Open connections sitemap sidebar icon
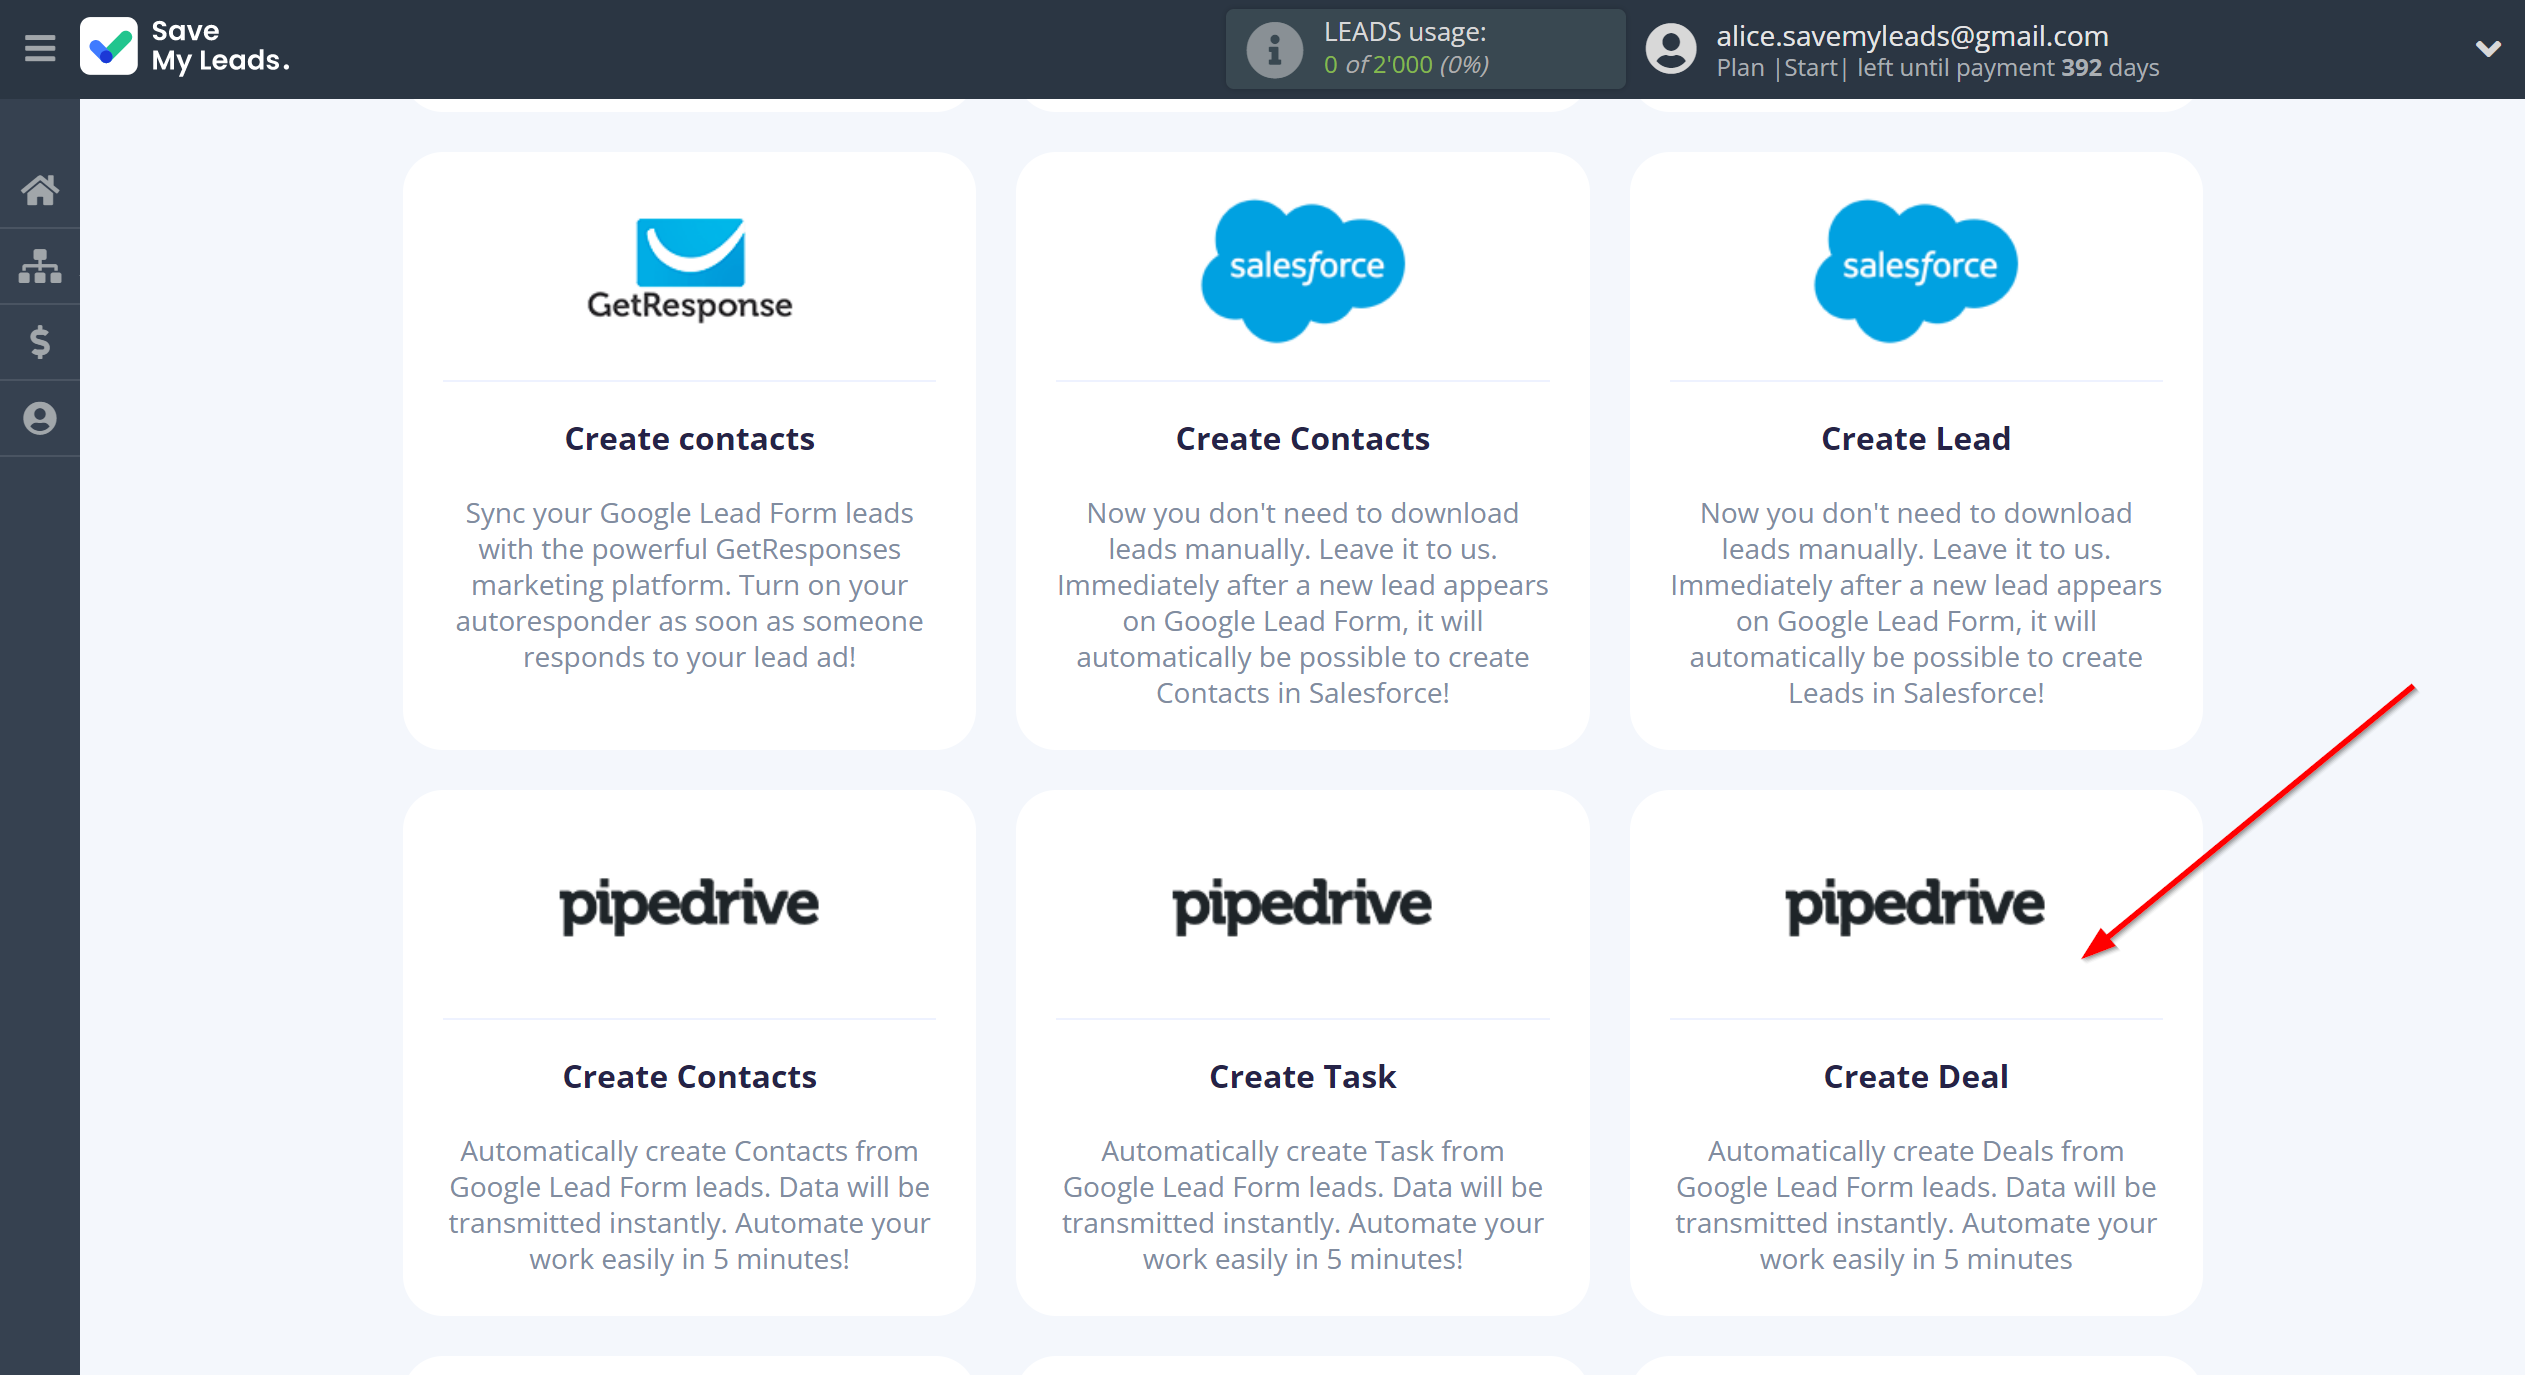Screen dimensions: 2525x1375 pos(40,266)
